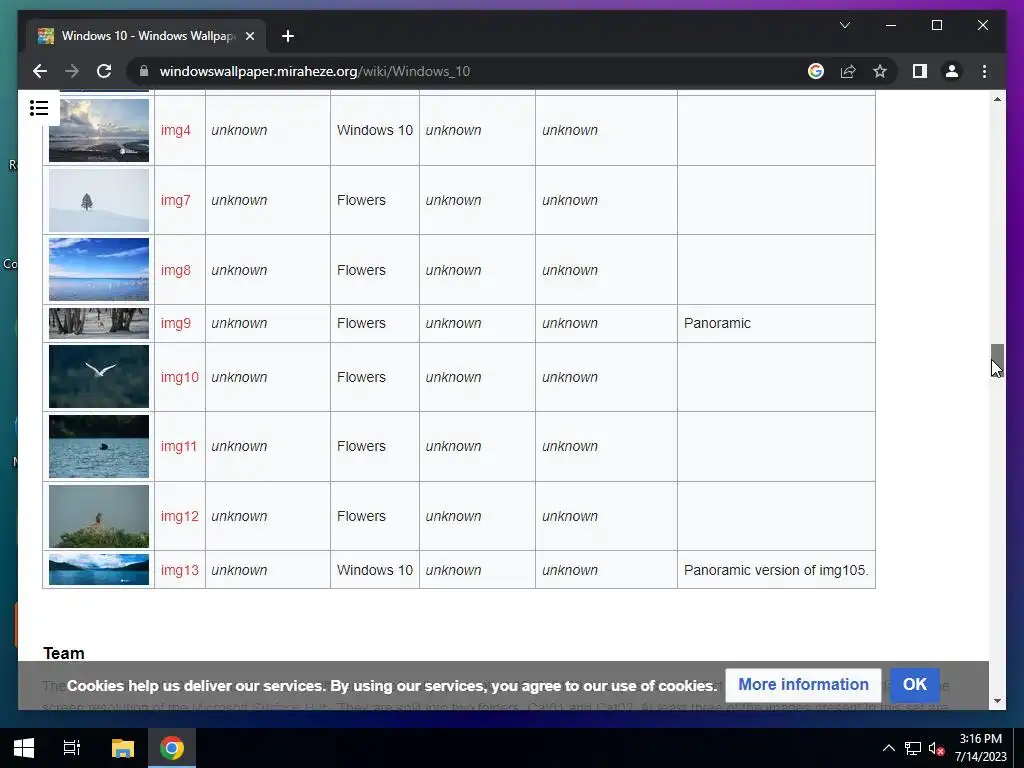This screenshot has height=768, width=1024.
Task: Open Chrome three-dot menu
Action: (984, 71)
